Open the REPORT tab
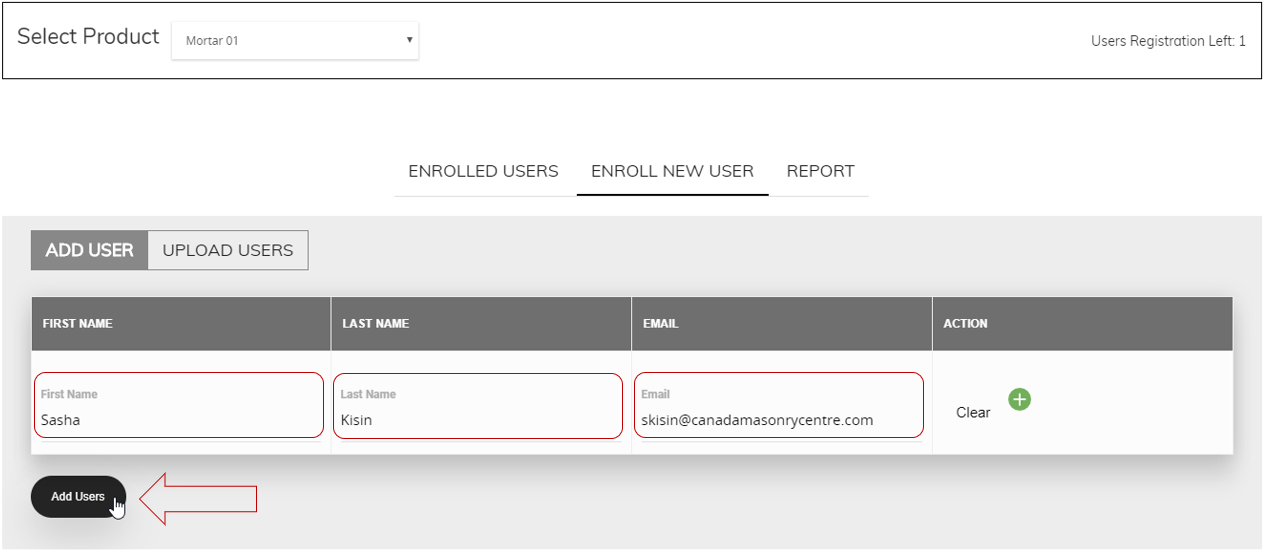 [x=820, y=171]
